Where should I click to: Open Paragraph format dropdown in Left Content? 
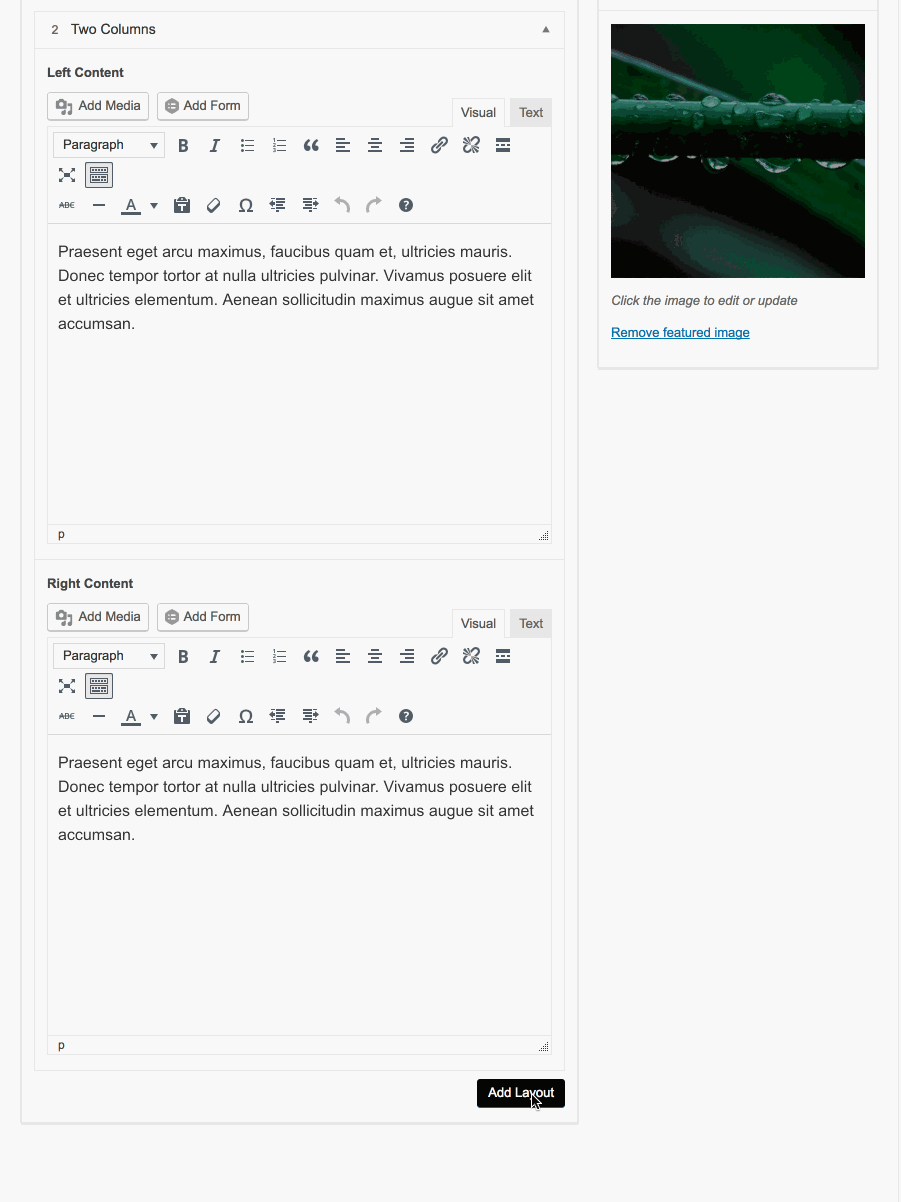click(108, 146)
